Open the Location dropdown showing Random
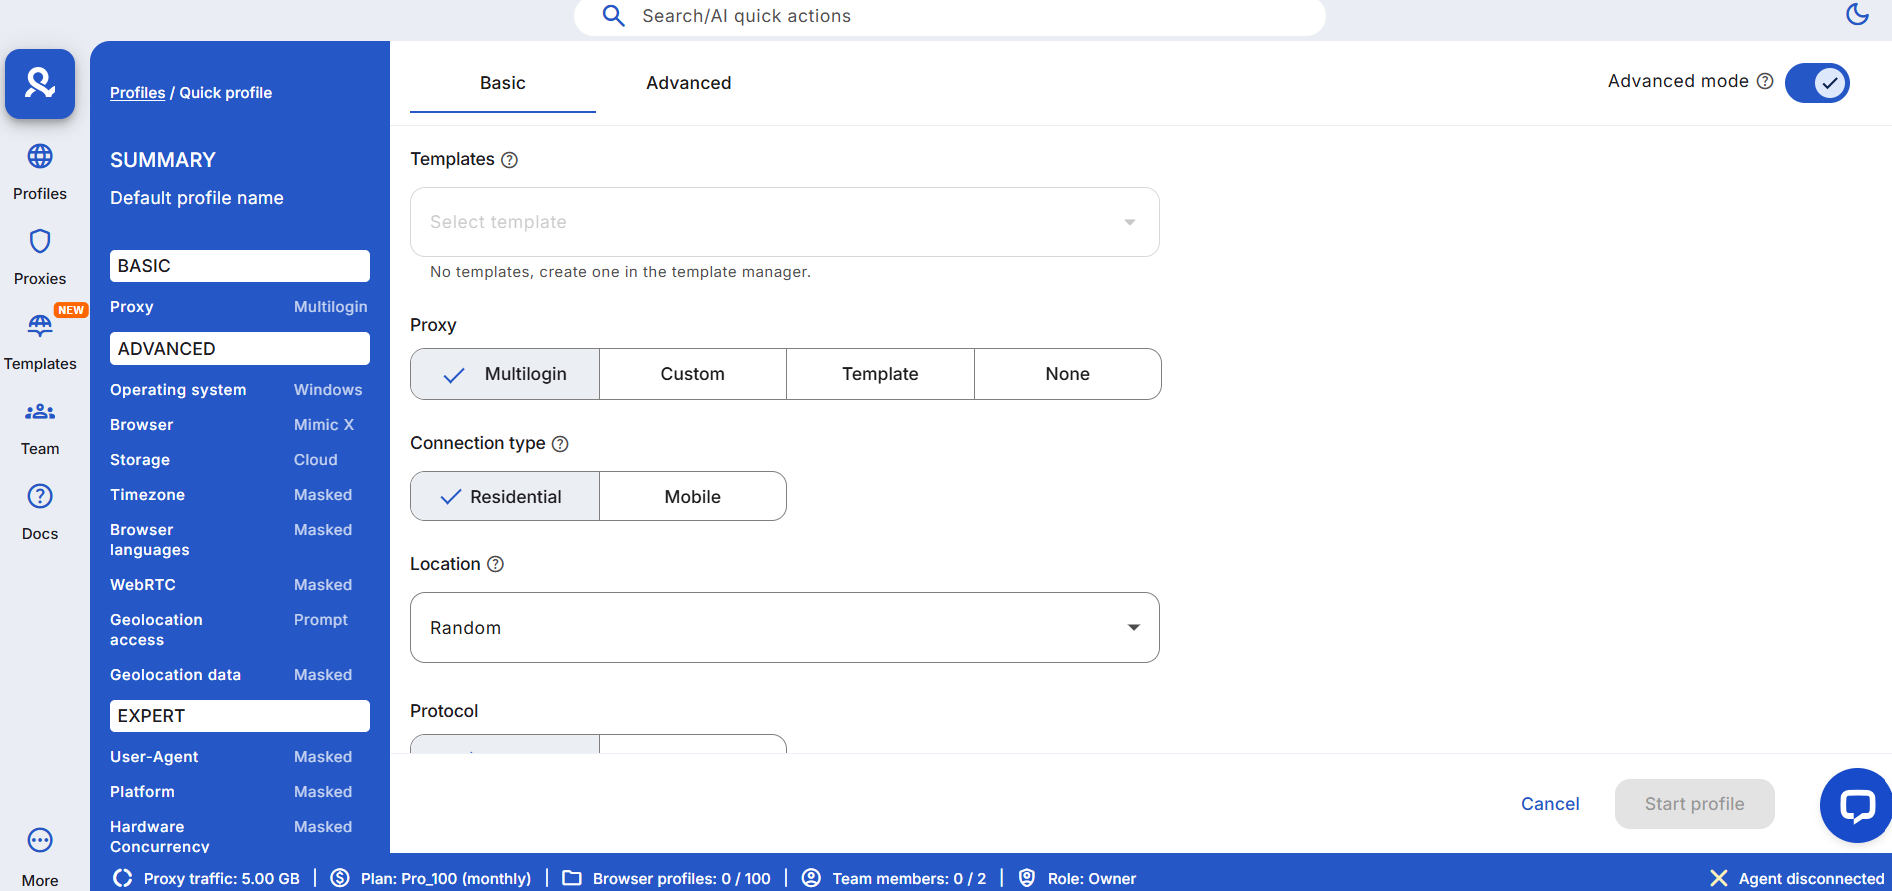This screenshot has width=1892, height=891. [784, 628]
